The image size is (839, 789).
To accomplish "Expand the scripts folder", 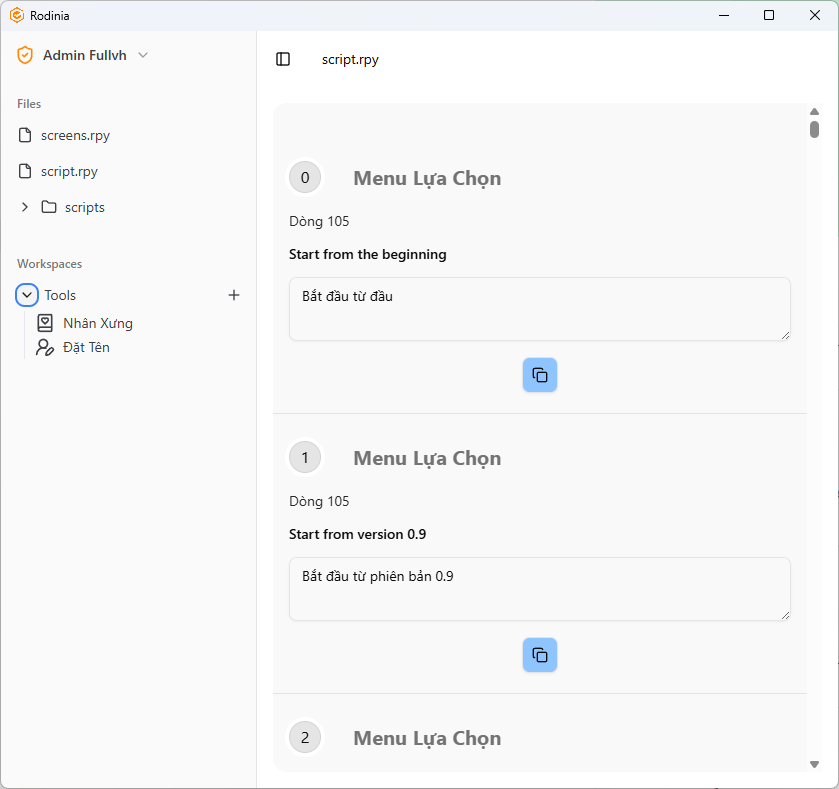I will point(25,207).
